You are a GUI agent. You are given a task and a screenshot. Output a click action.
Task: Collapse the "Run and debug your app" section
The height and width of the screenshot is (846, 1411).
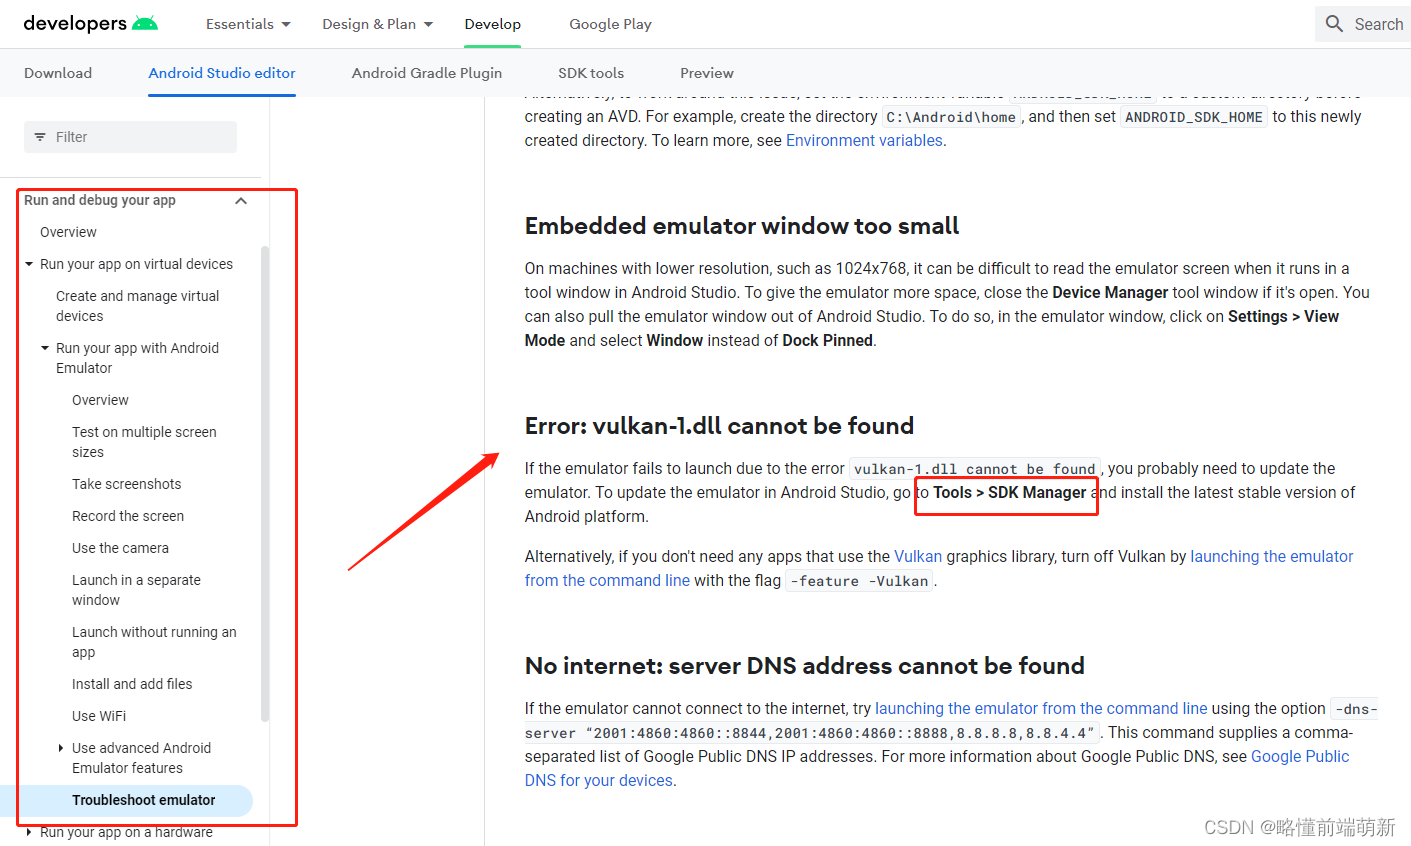(x=240, y=200)
